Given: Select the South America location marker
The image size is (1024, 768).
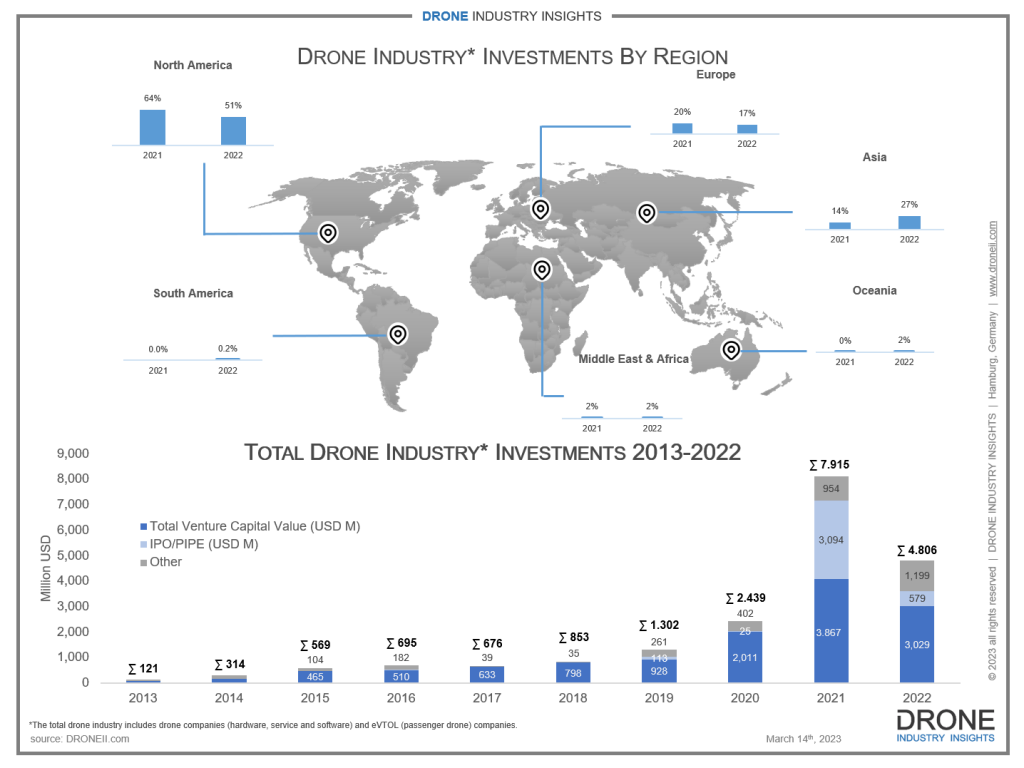Looking at the screenshot, I should click(398, 334).
